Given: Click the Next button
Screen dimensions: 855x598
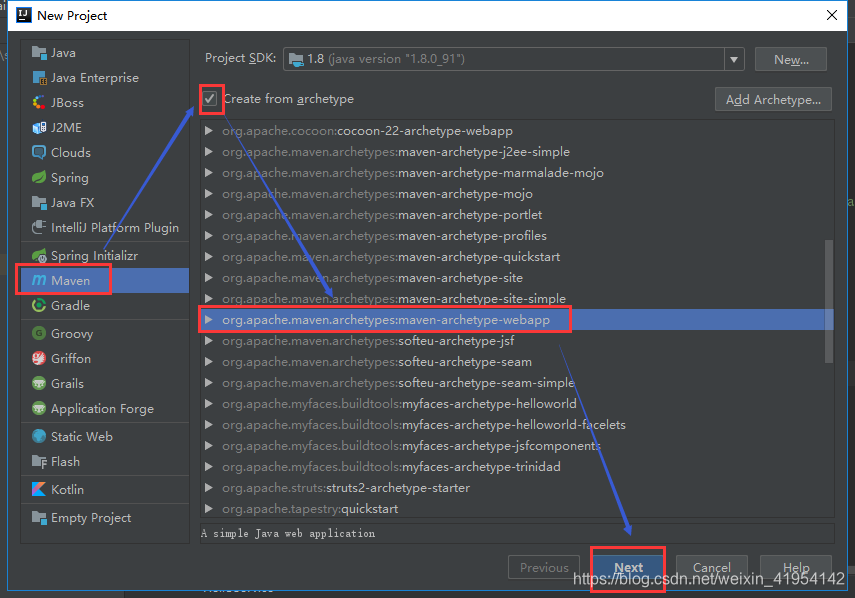Looking at the screenshot, I should [628, 567].
